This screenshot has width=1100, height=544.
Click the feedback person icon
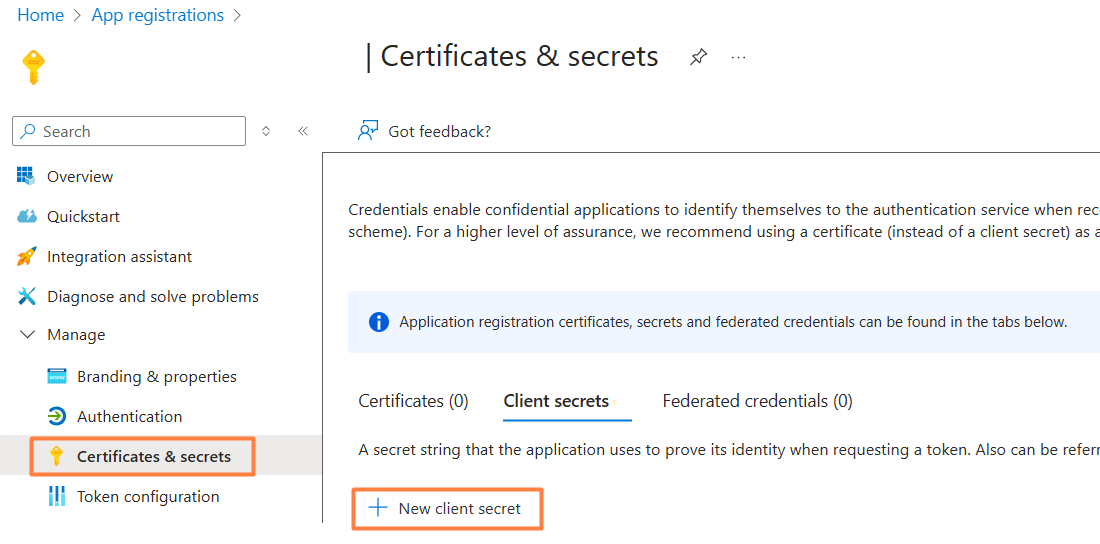[368, 131]
